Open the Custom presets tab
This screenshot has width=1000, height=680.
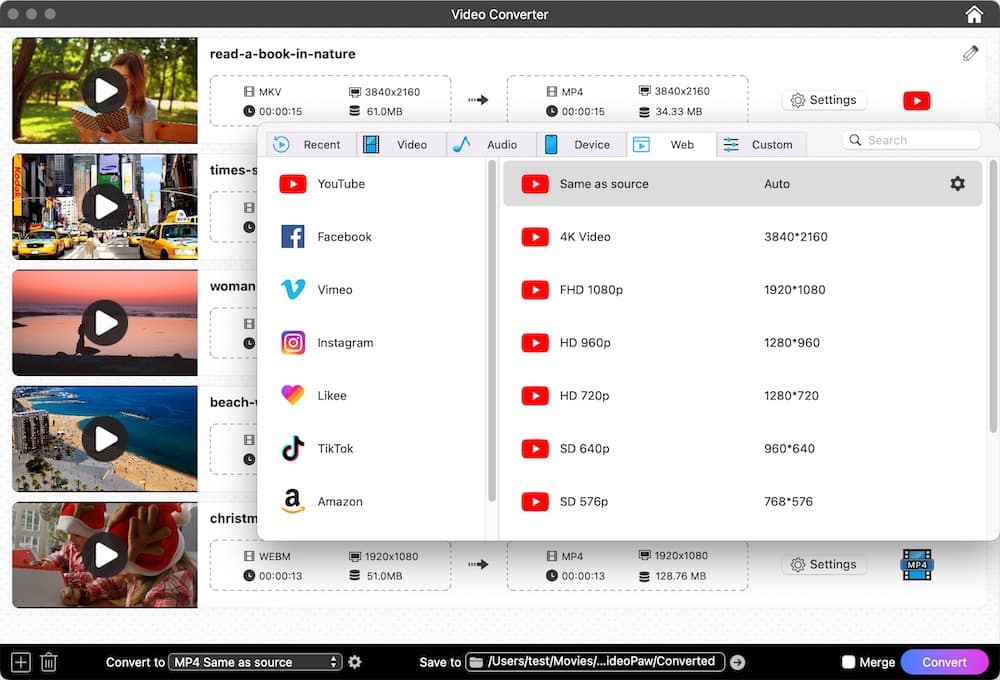(x=762, y=144)
